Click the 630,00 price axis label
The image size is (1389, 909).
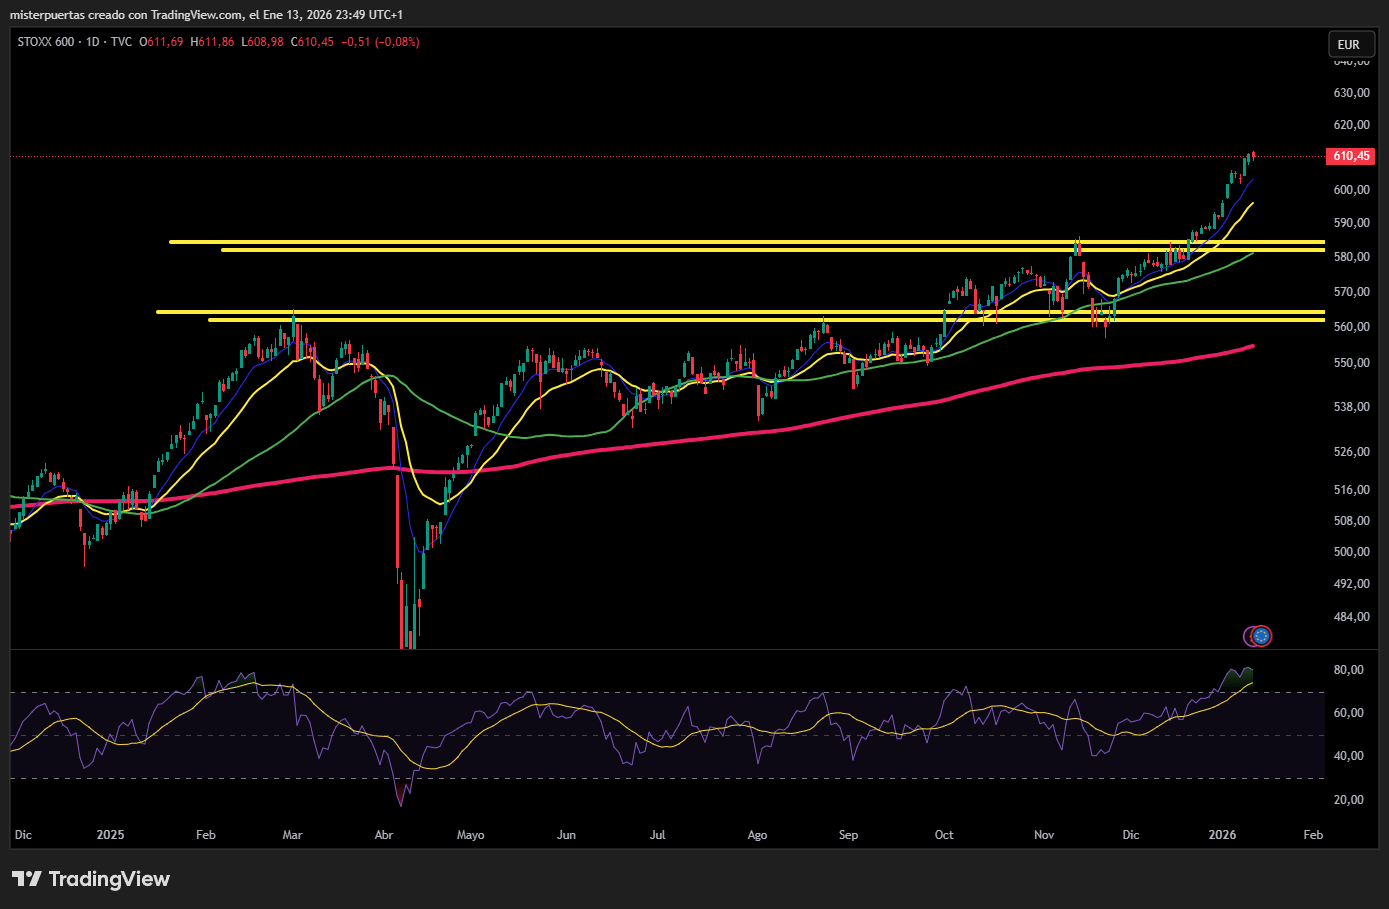(x=1351, y=93)
